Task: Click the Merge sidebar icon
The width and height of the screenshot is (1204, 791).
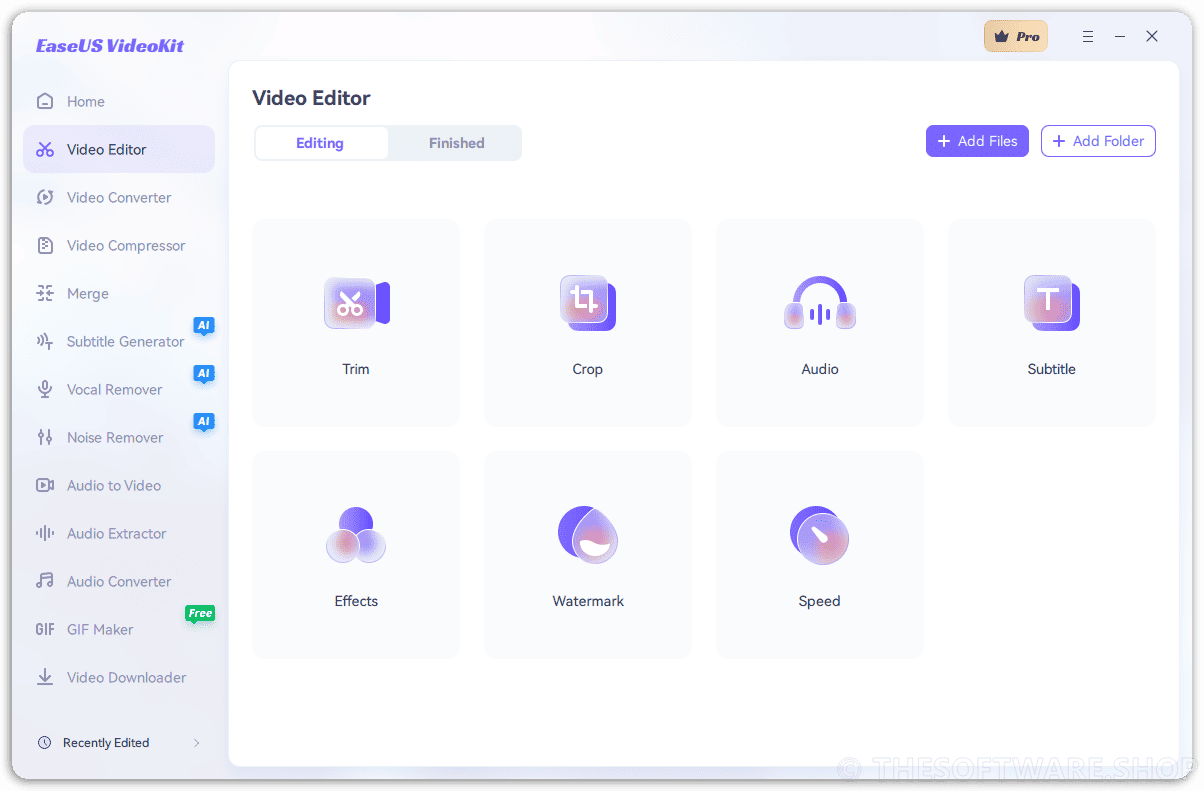Action: pos(45,293)
